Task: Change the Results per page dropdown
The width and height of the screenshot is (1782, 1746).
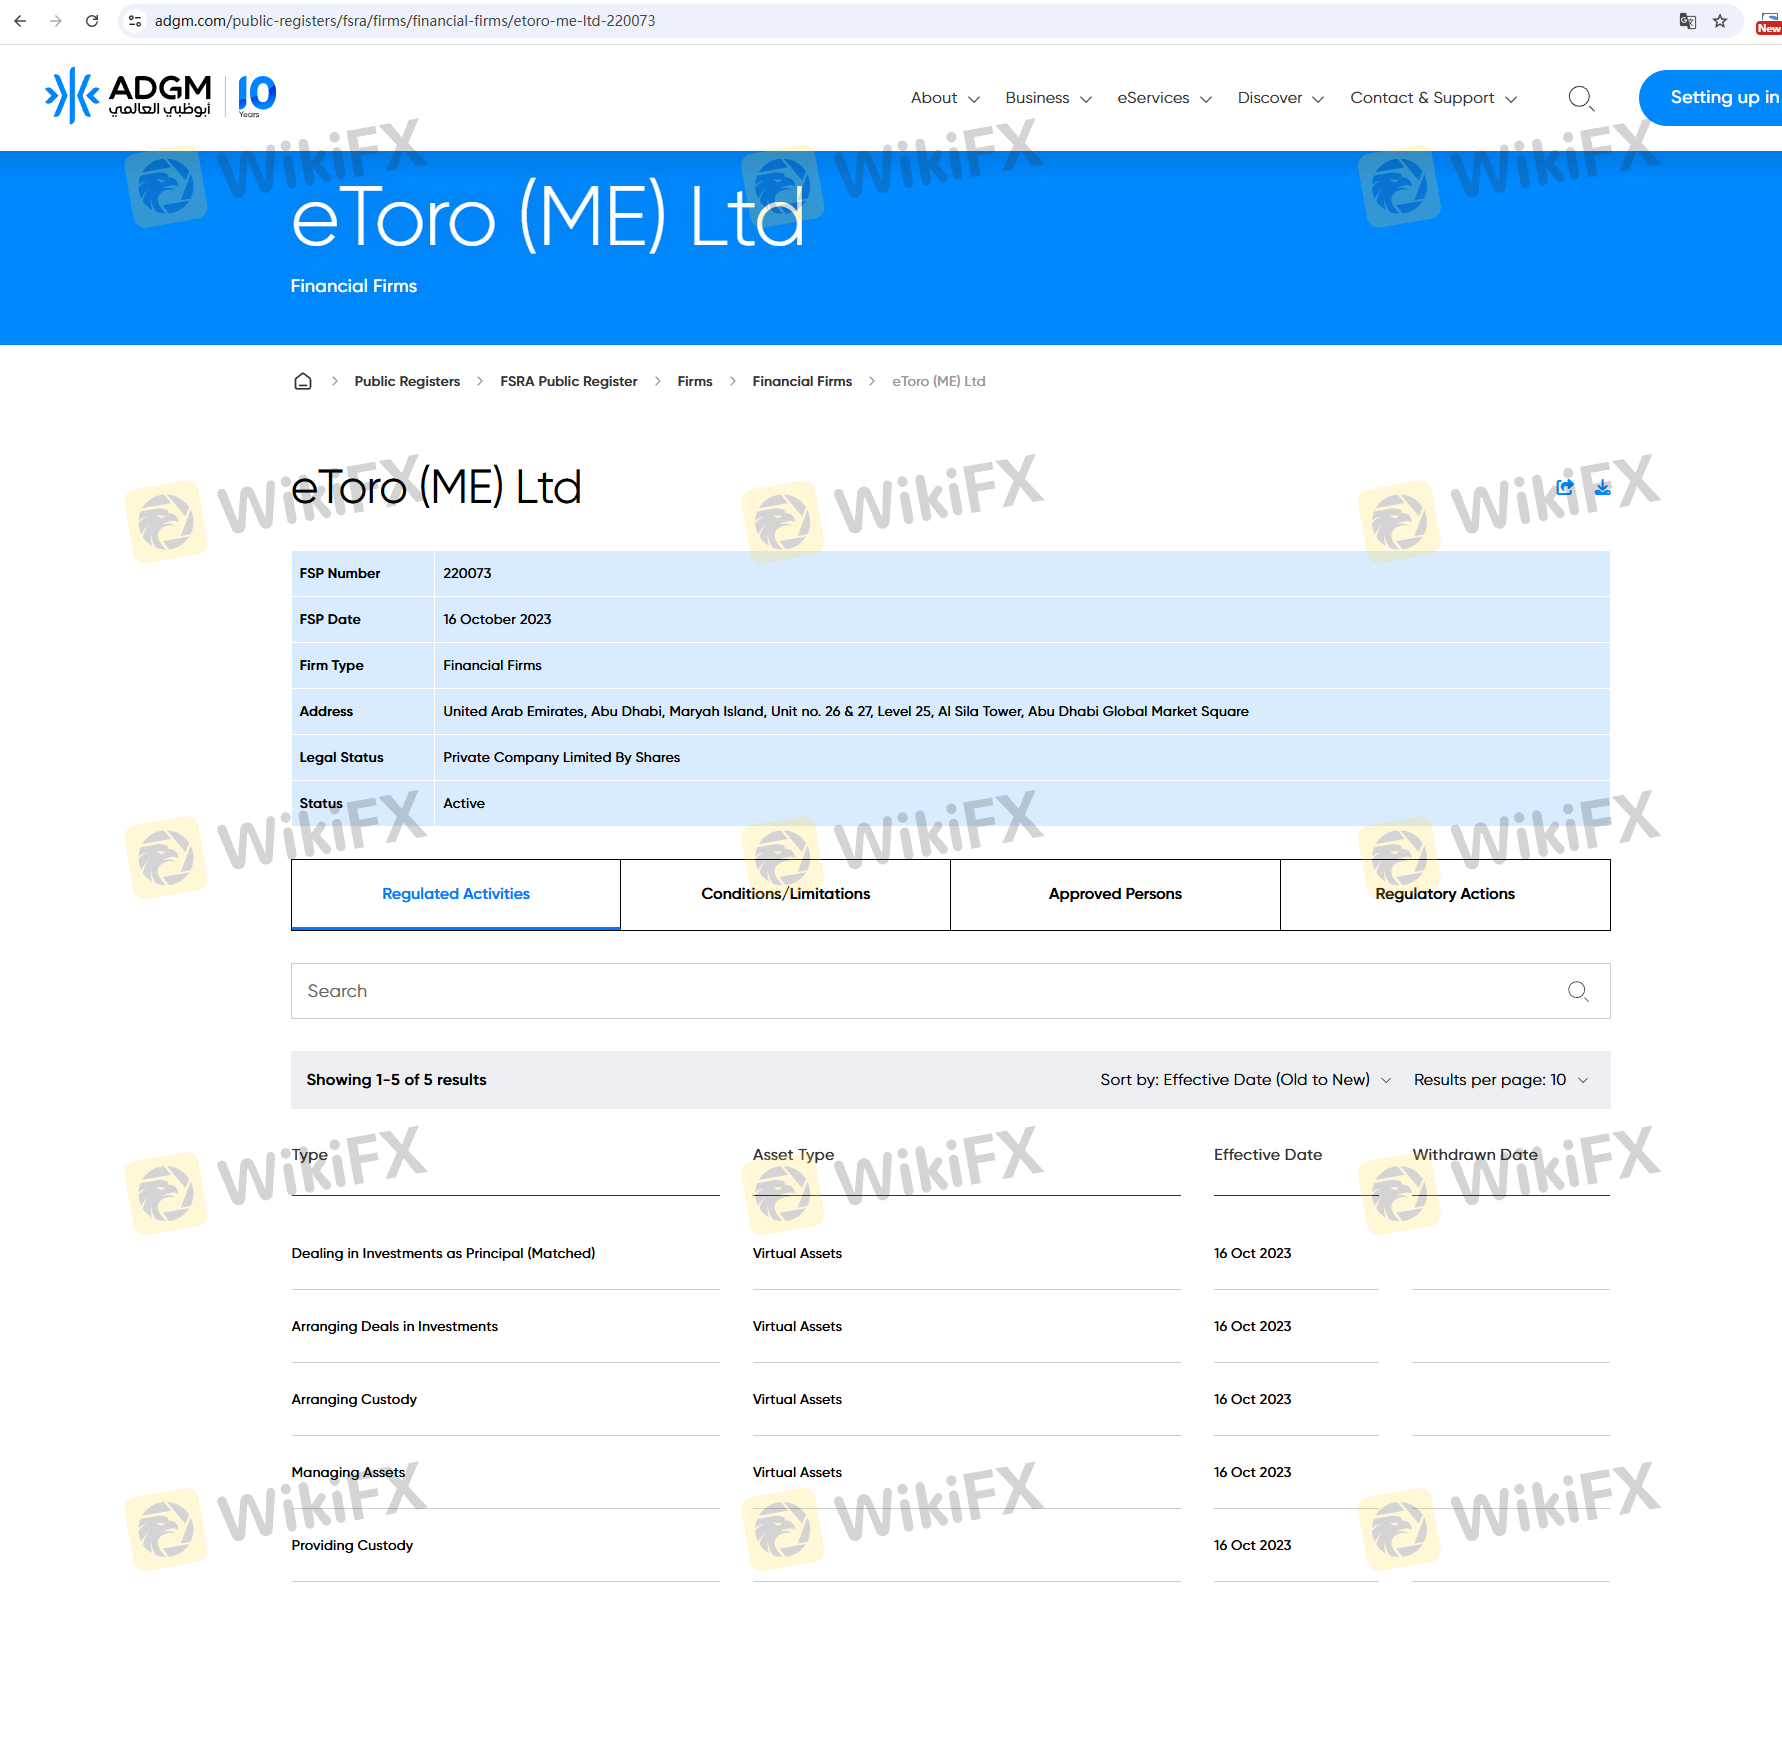Action: pos(1500,1080)
